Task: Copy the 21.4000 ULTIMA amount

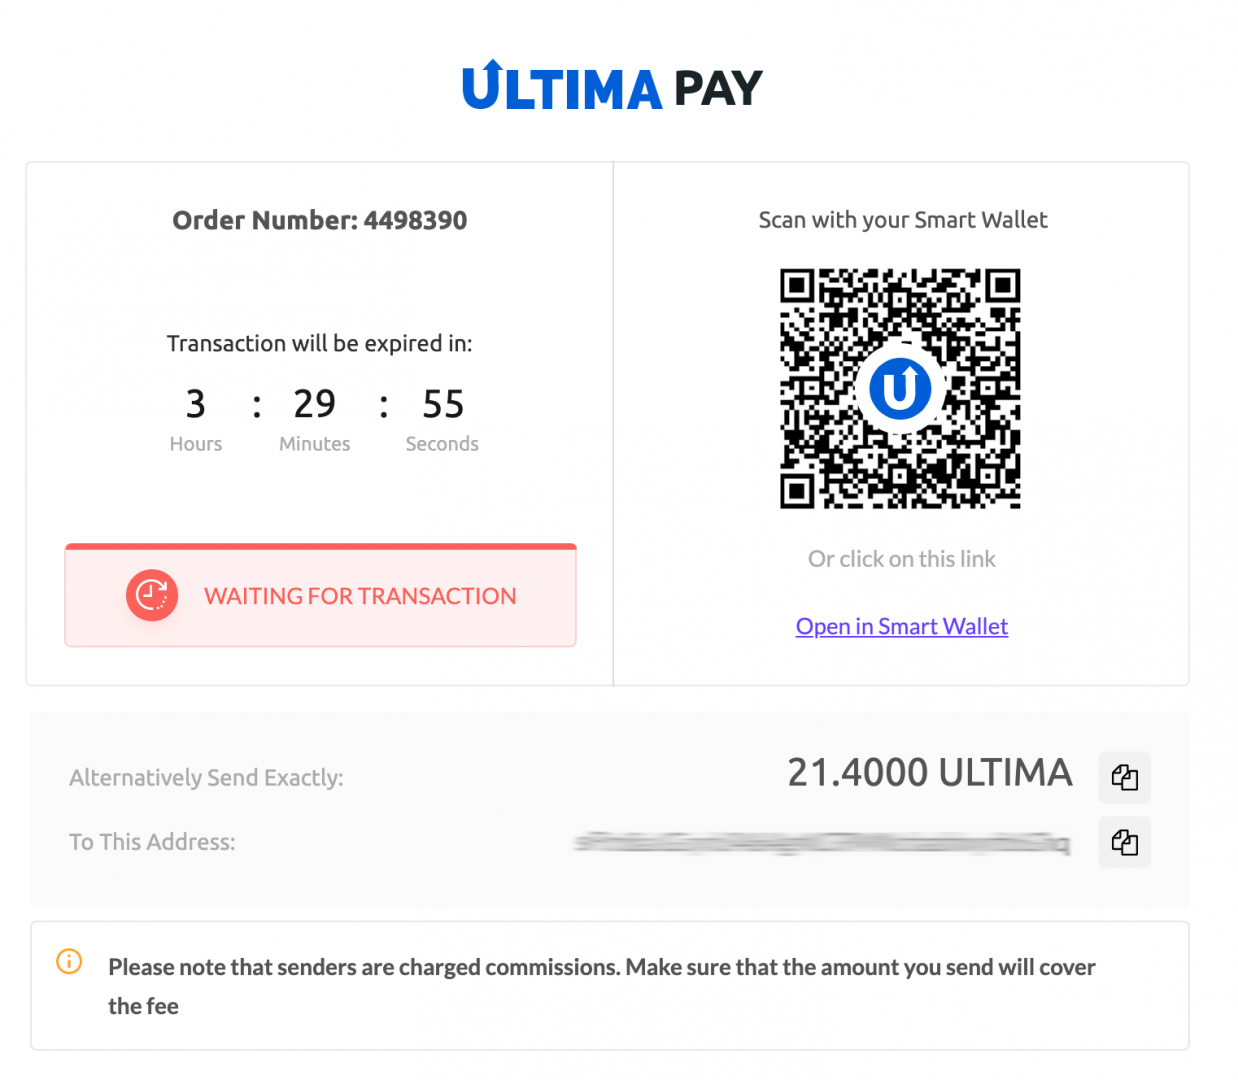Action: coord(1124,777)
